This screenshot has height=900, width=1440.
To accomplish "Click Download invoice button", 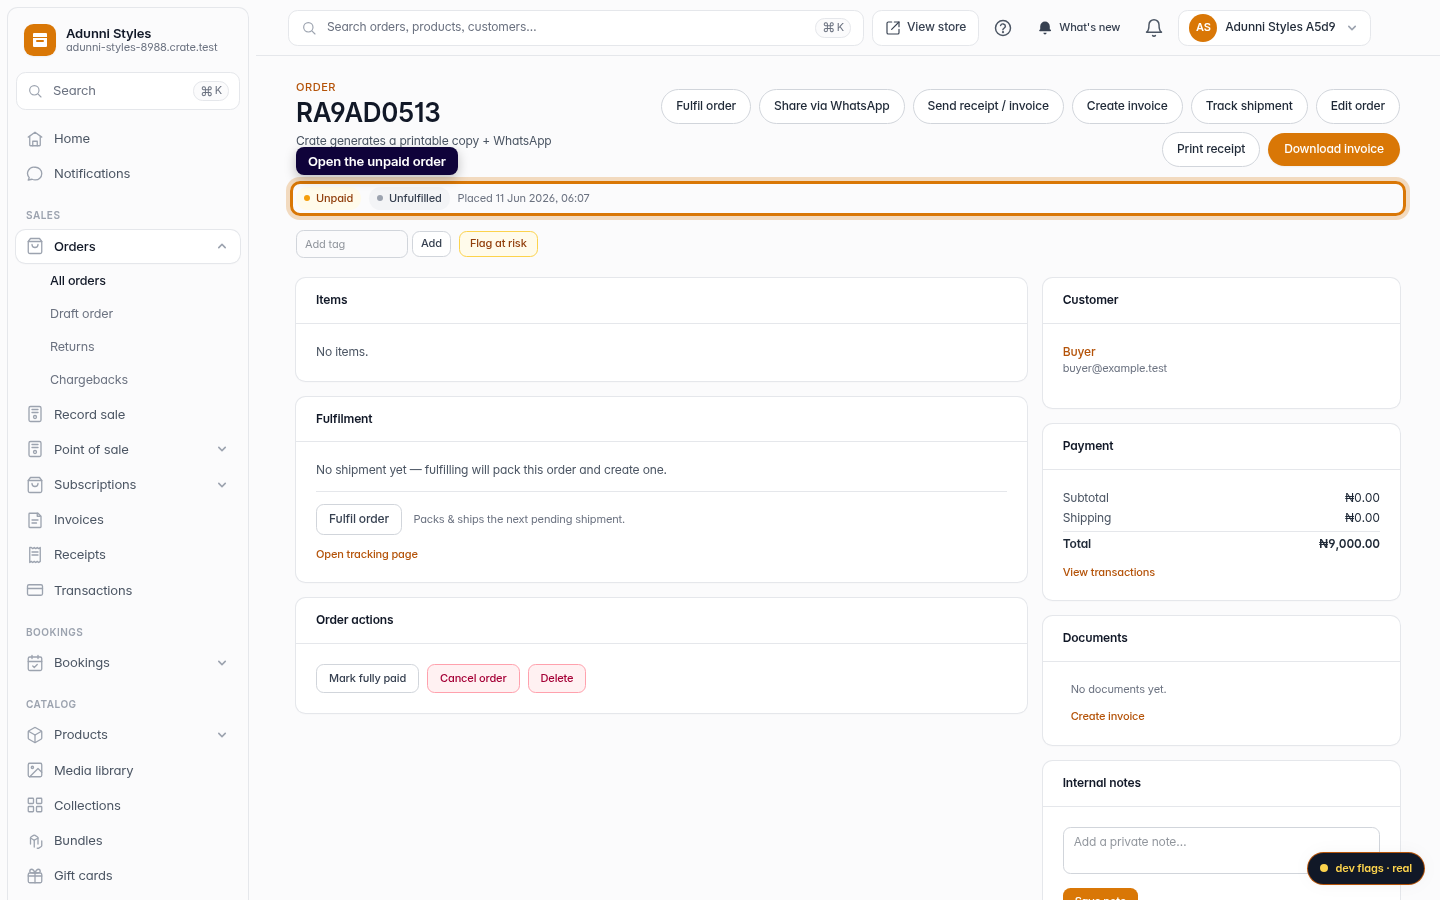I will coord(1334,149).
